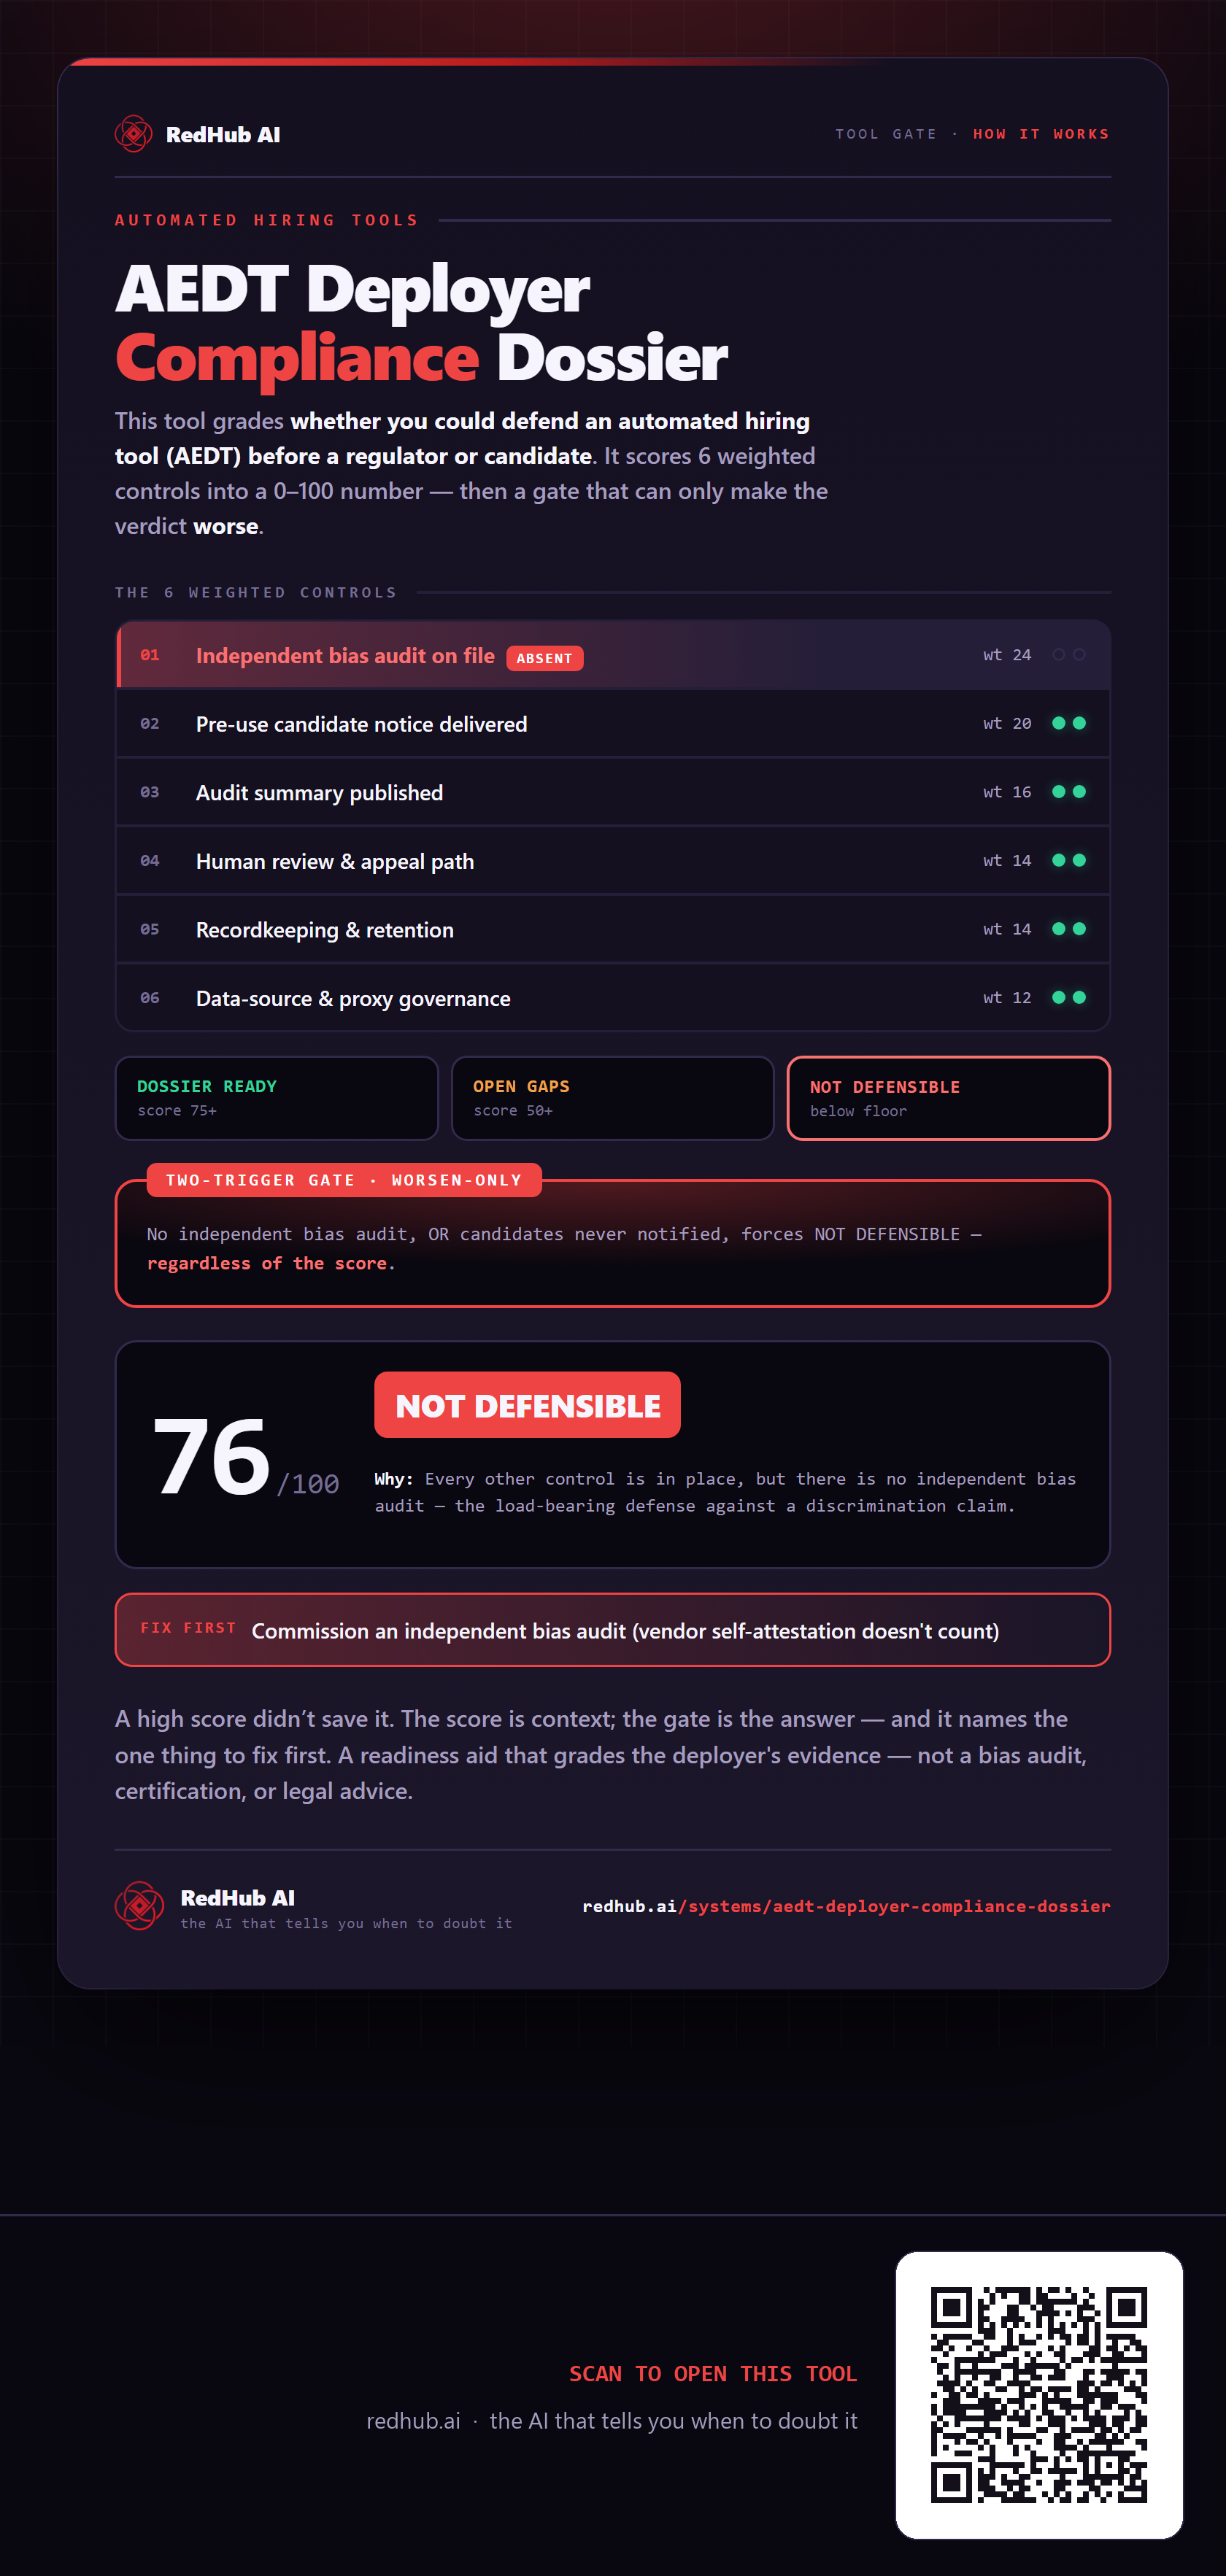Select the OPEN GAPS verdict card

[613, 1098]
